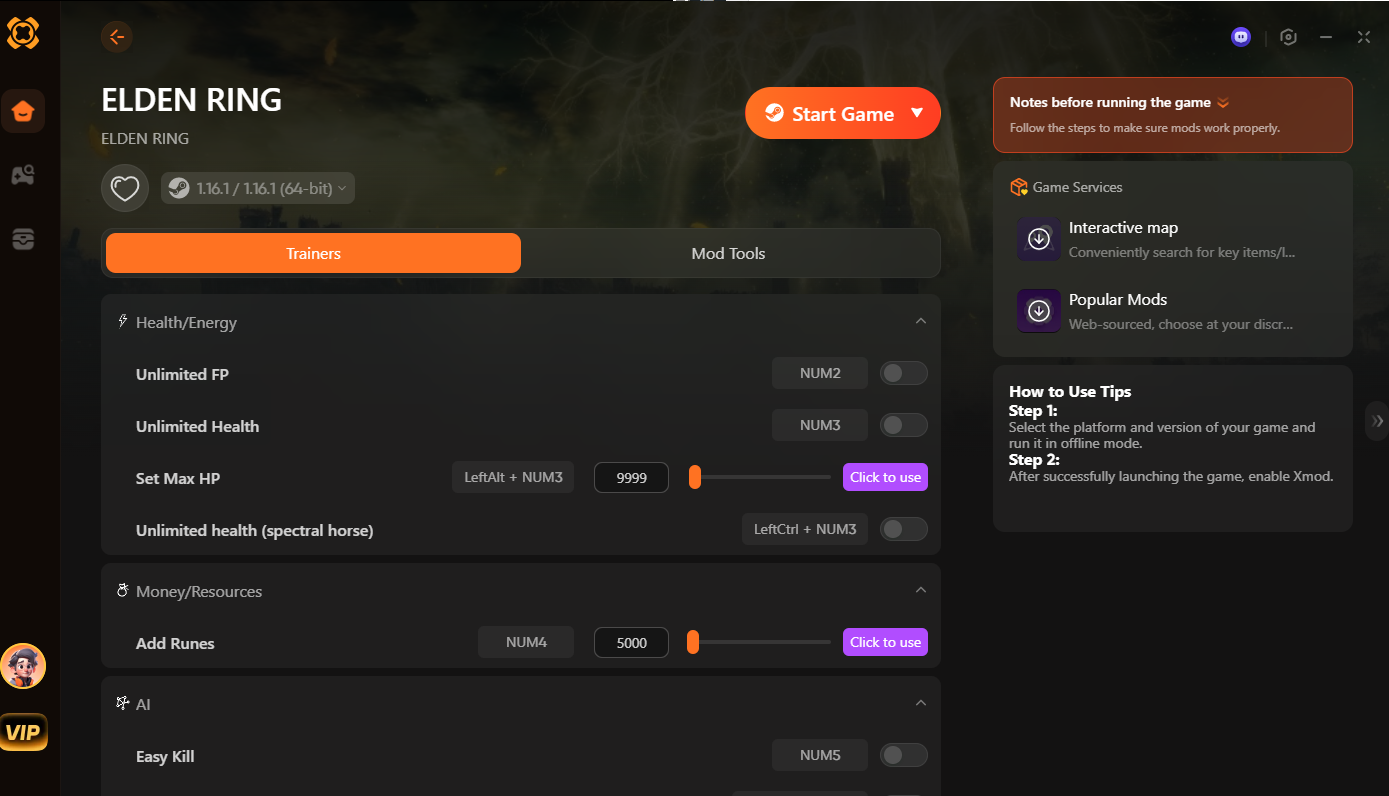1389x796 pixels.
Task: Open the game controller sidebar icon
Action: 23,175
